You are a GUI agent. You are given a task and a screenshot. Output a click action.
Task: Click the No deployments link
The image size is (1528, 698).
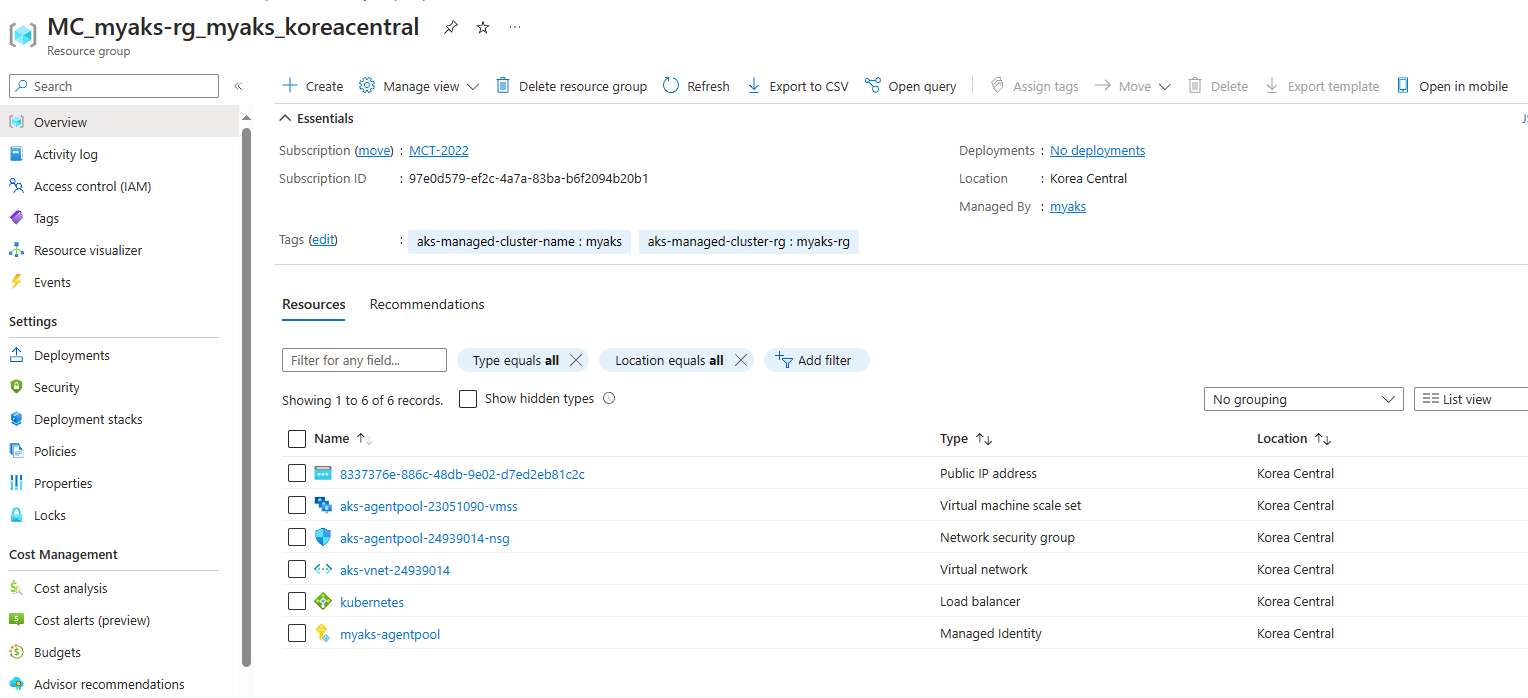(1098, 151)
